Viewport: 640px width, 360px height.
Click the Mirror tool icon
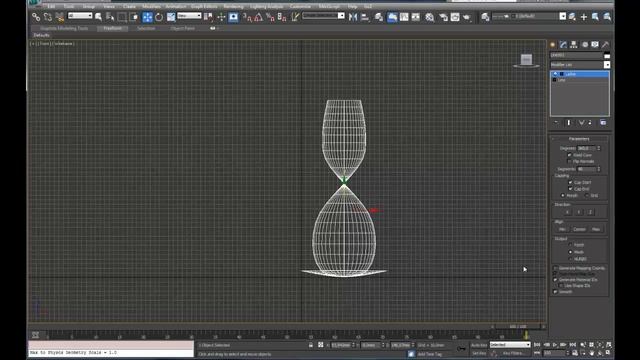point(353,17)
